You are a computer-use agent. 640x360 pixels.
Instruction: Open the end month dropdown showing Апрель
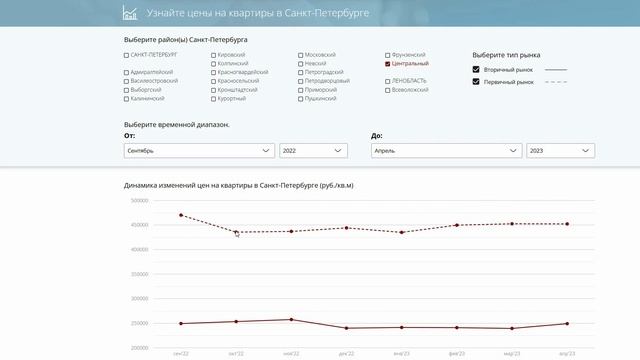(x=447, y=151)
